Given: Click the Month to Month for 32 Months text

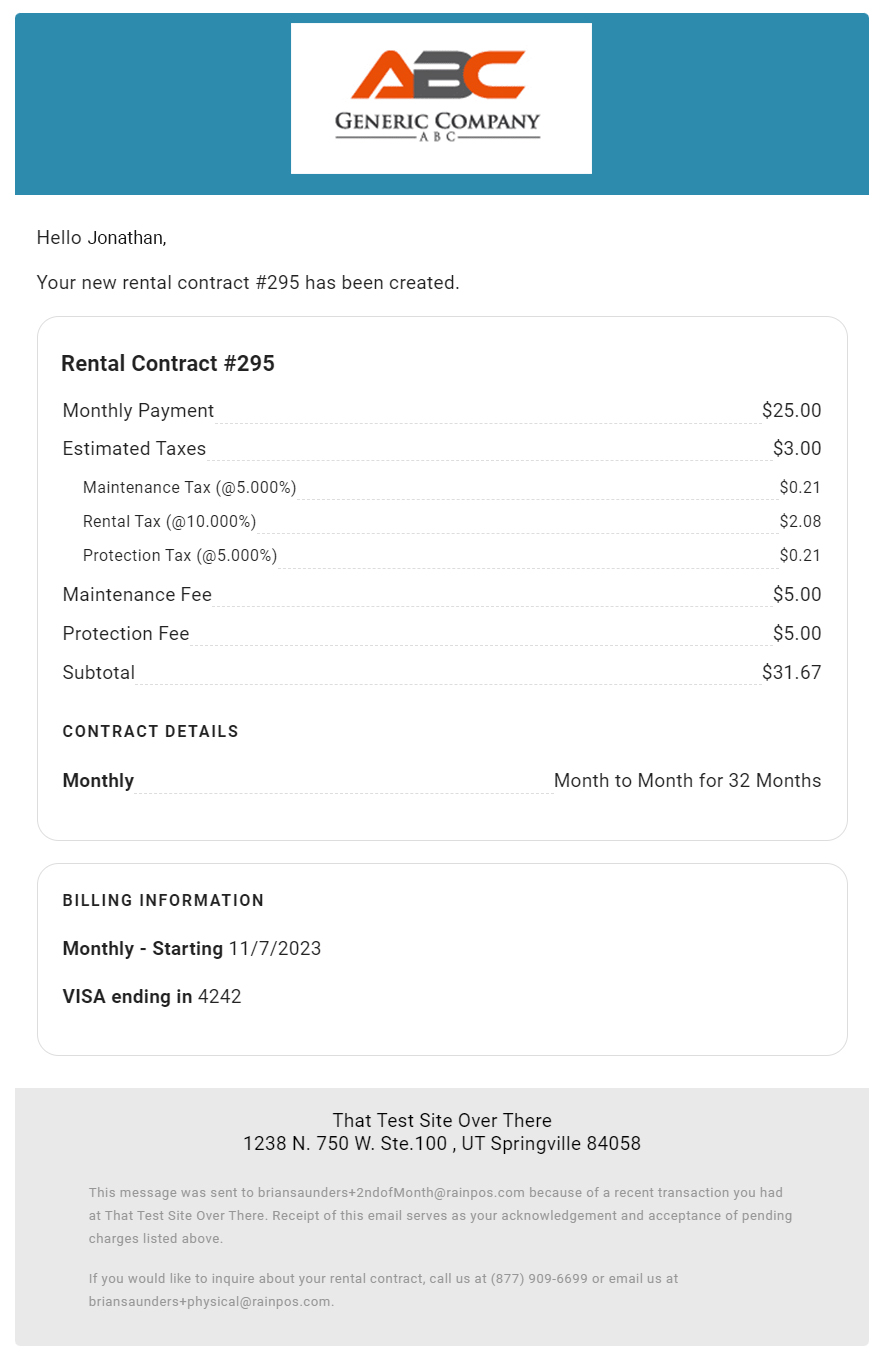Looking at the screenshot, I should [x=688, y=780].
